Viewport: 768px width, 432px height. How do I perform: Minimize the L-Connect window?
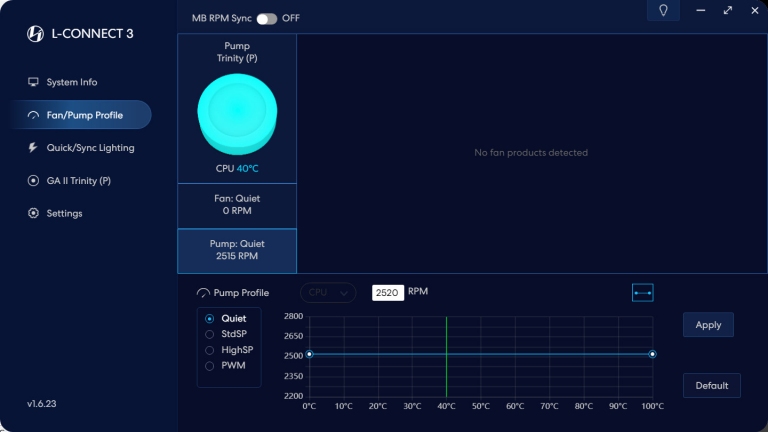pos(701,10)
